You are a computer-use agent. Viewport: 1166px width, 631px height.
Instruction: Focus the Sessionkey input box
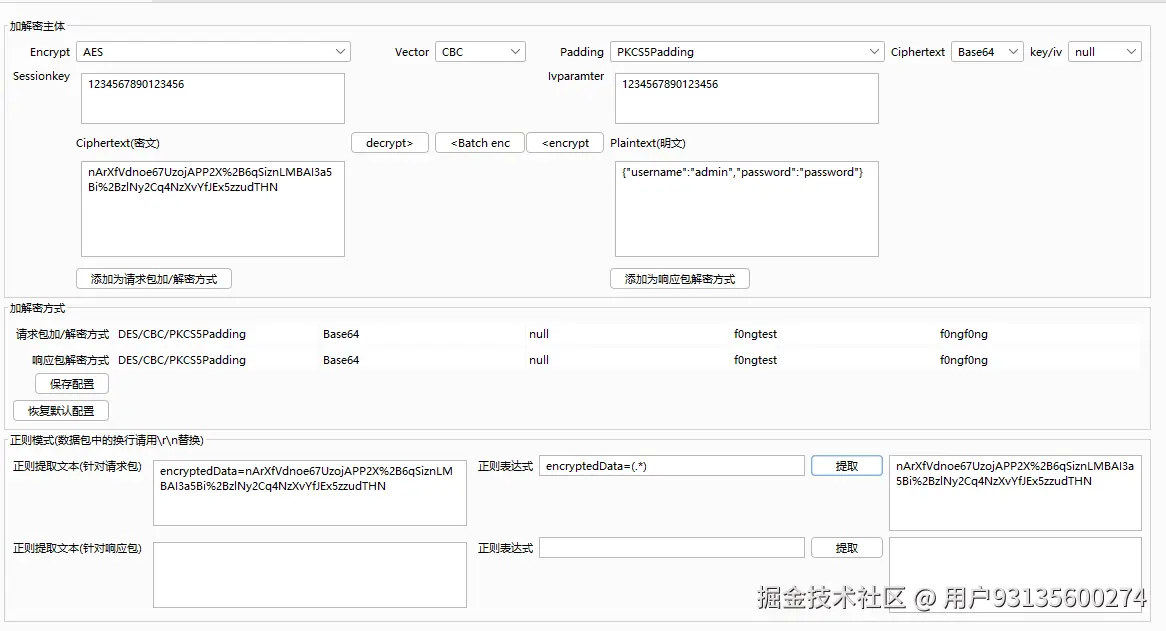coord(213,98)
